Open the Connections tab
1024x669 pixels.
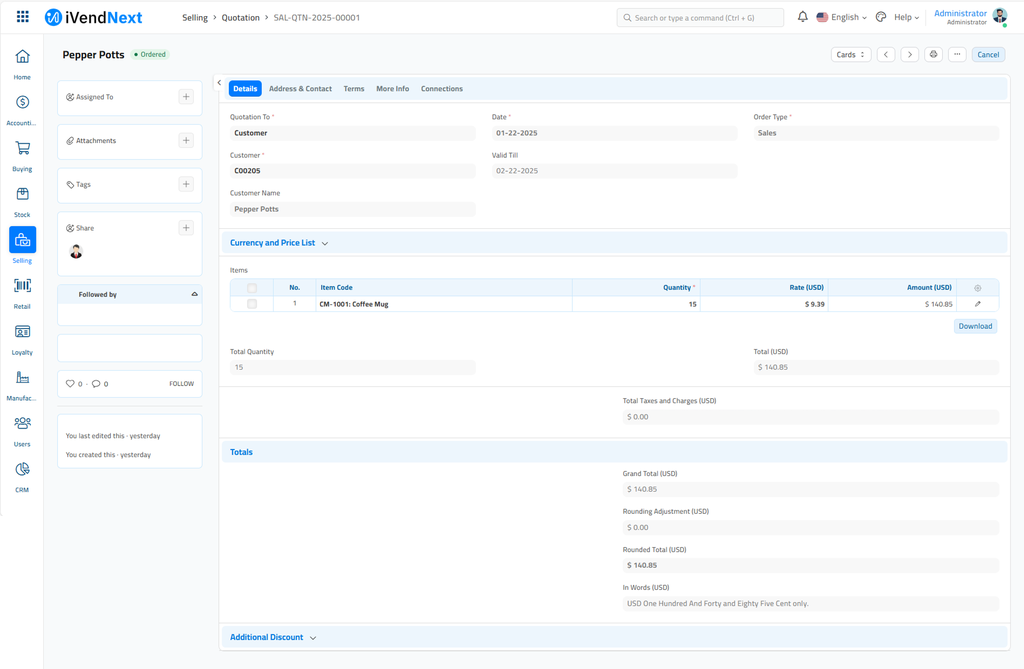tap(441, 89)
